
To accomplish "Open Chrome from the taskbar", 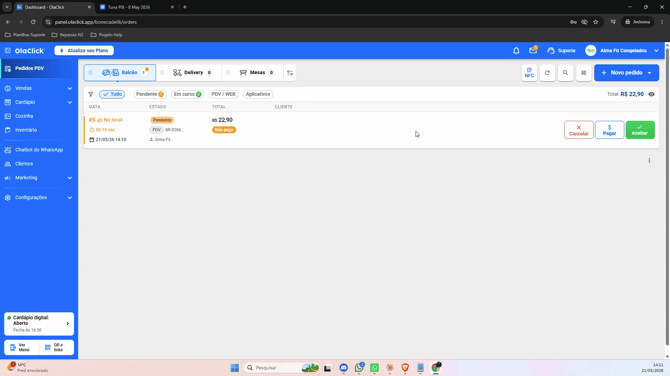I will 436,367.
